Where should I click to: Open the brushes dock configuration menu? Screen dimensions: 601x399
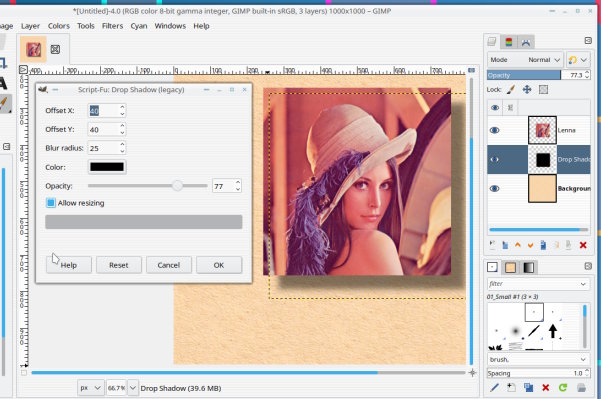(x=588, y=266)
